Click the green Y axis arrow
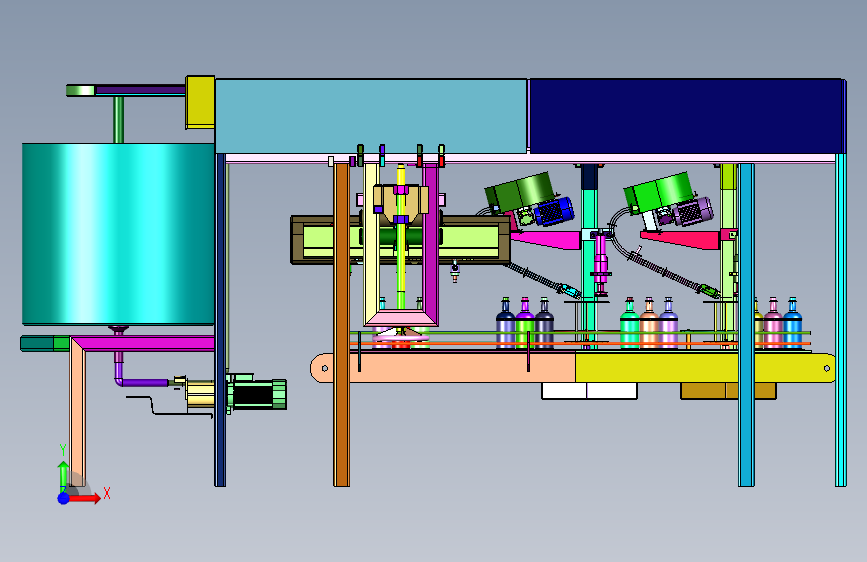The image size is (867, 562). pyautogui.click(x=63, y=476)
